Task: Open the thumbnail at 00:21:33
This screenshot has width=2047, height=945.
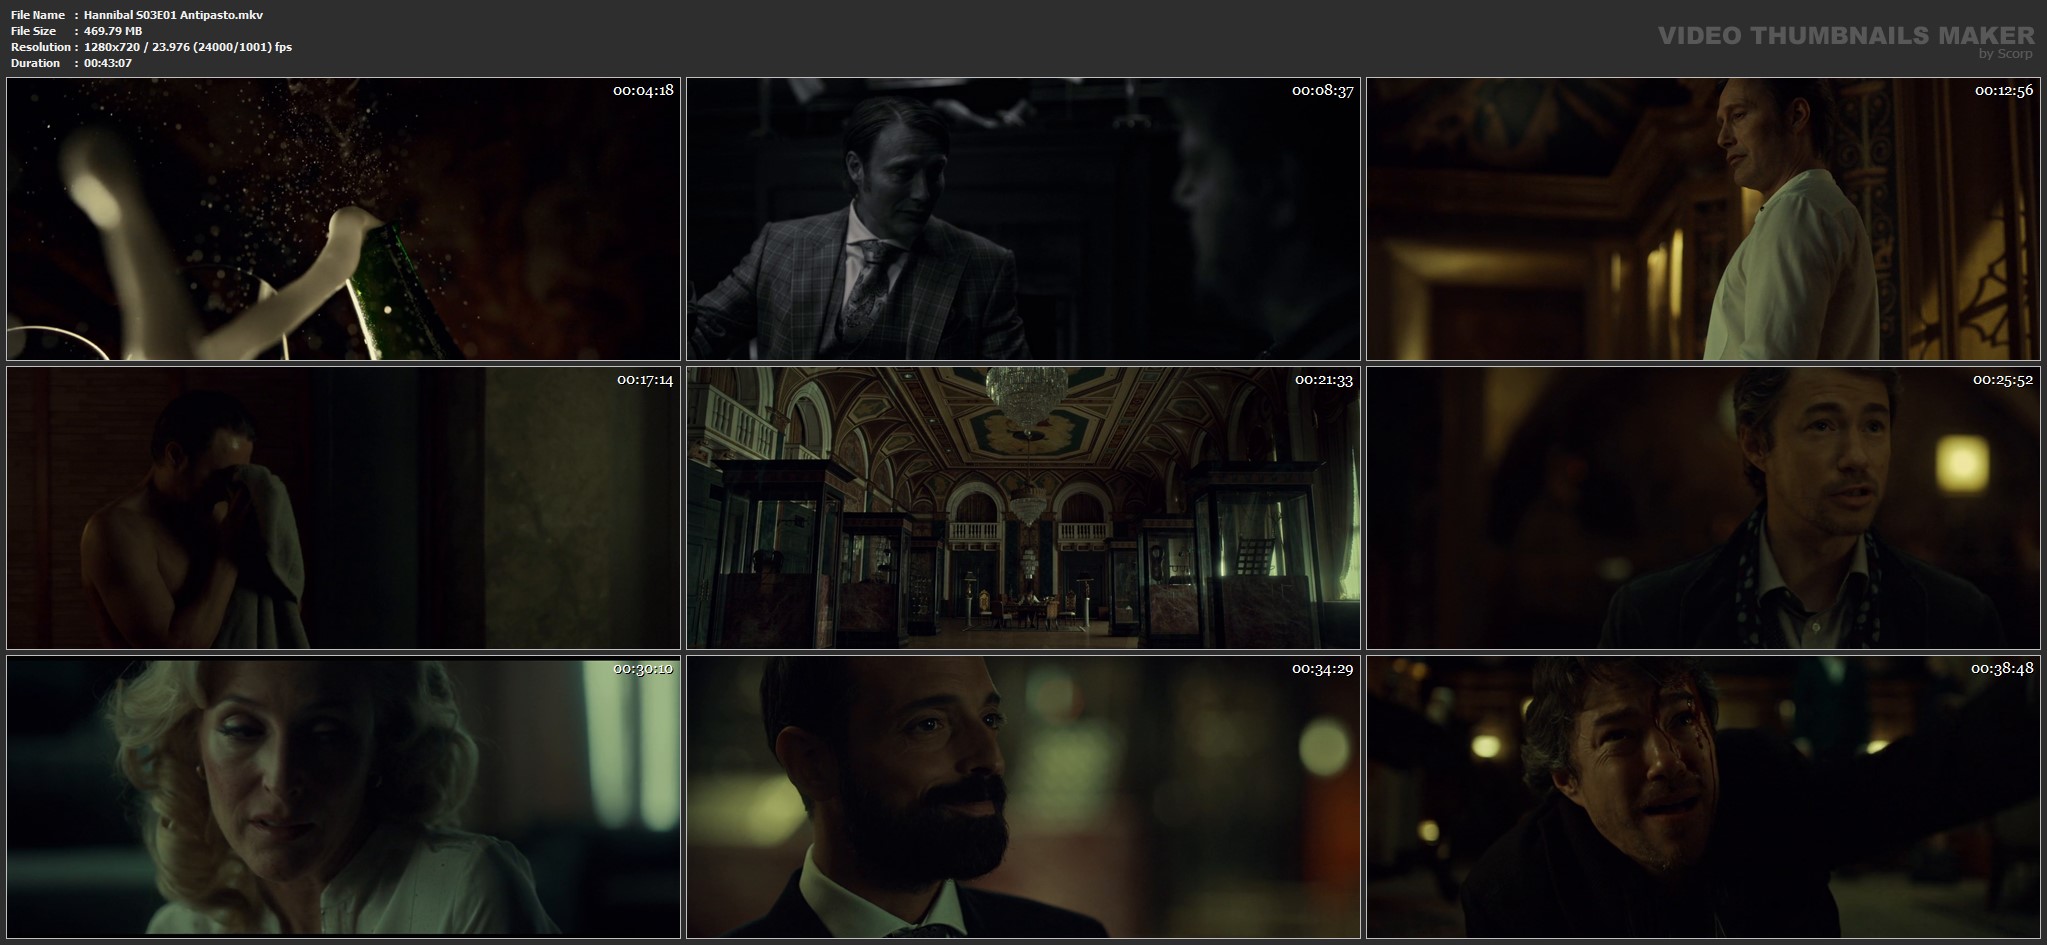Action: tap(1023, 508)
